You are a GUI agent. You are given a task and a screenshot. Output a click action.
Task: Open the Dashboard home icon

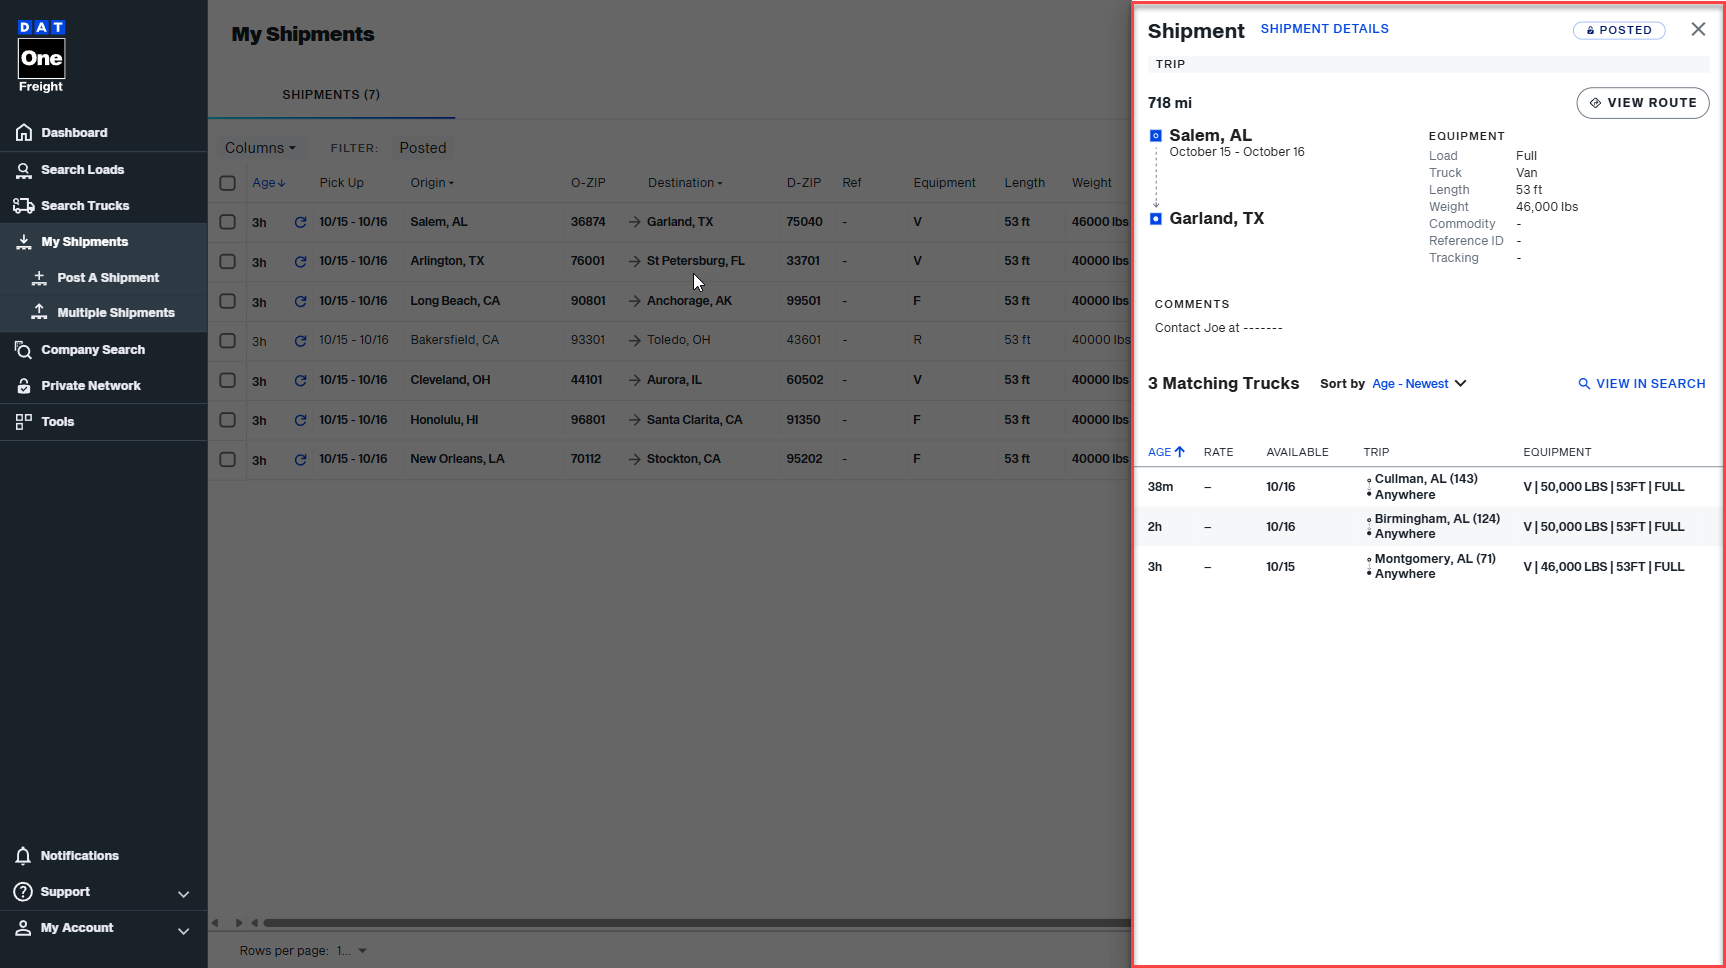(x=23, y=133)
